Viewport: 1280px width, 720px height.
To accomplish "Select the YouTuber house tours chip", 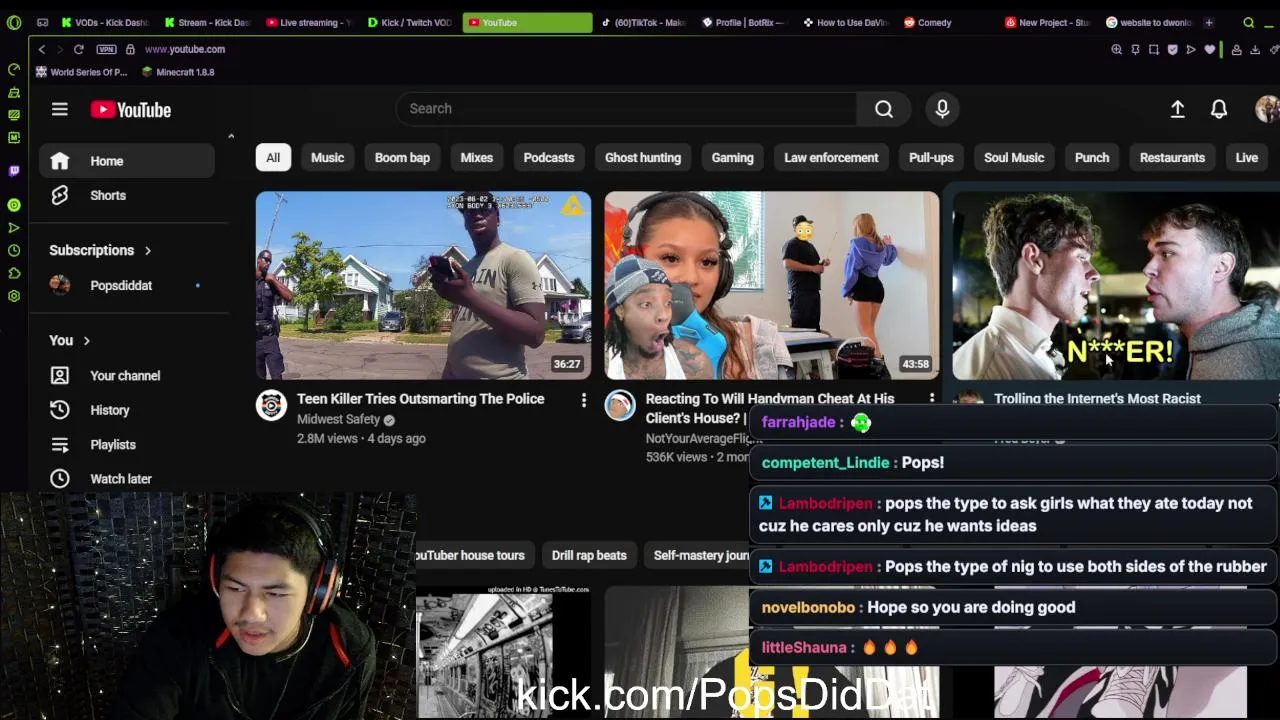I will (470, 556).
